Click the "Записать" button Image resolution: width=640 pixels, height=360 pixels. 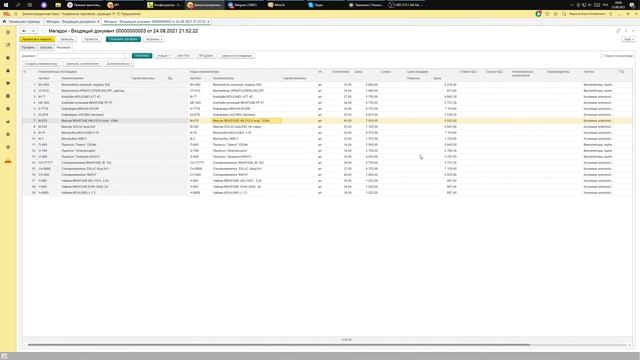pos(67,39)
